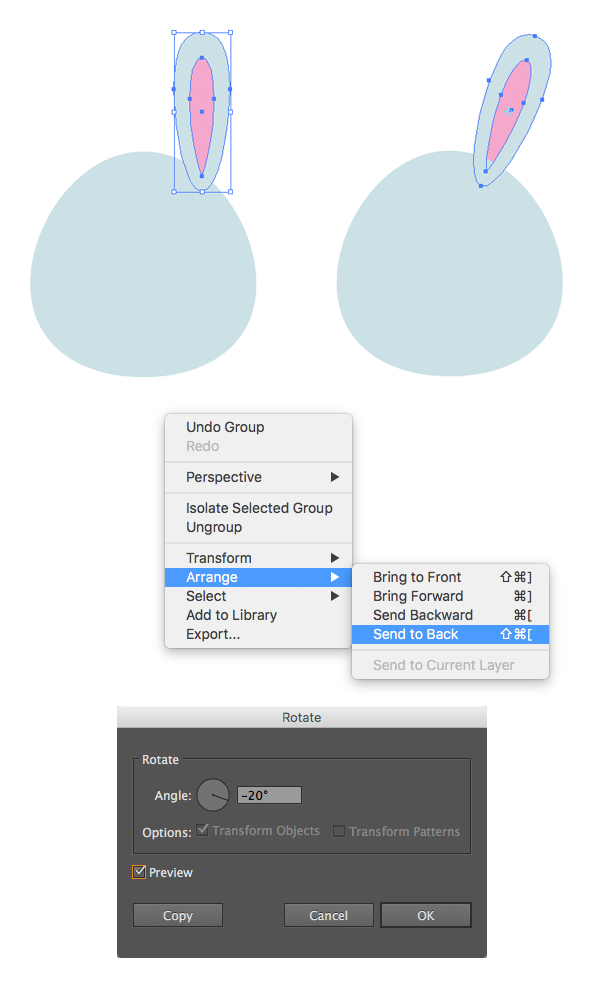Enable the Transform Patterns checkbox
Image resolution: width=600 pixels, height=981 pixels.
[339, 831]
